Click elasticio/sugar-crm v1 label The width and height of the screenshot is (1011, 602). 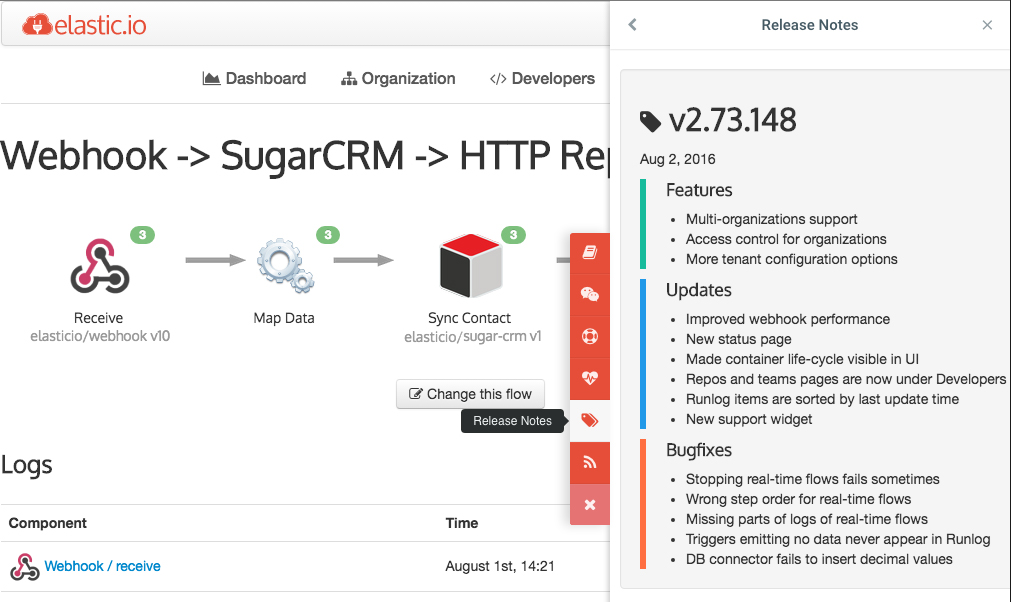click(x=473, y=336)
